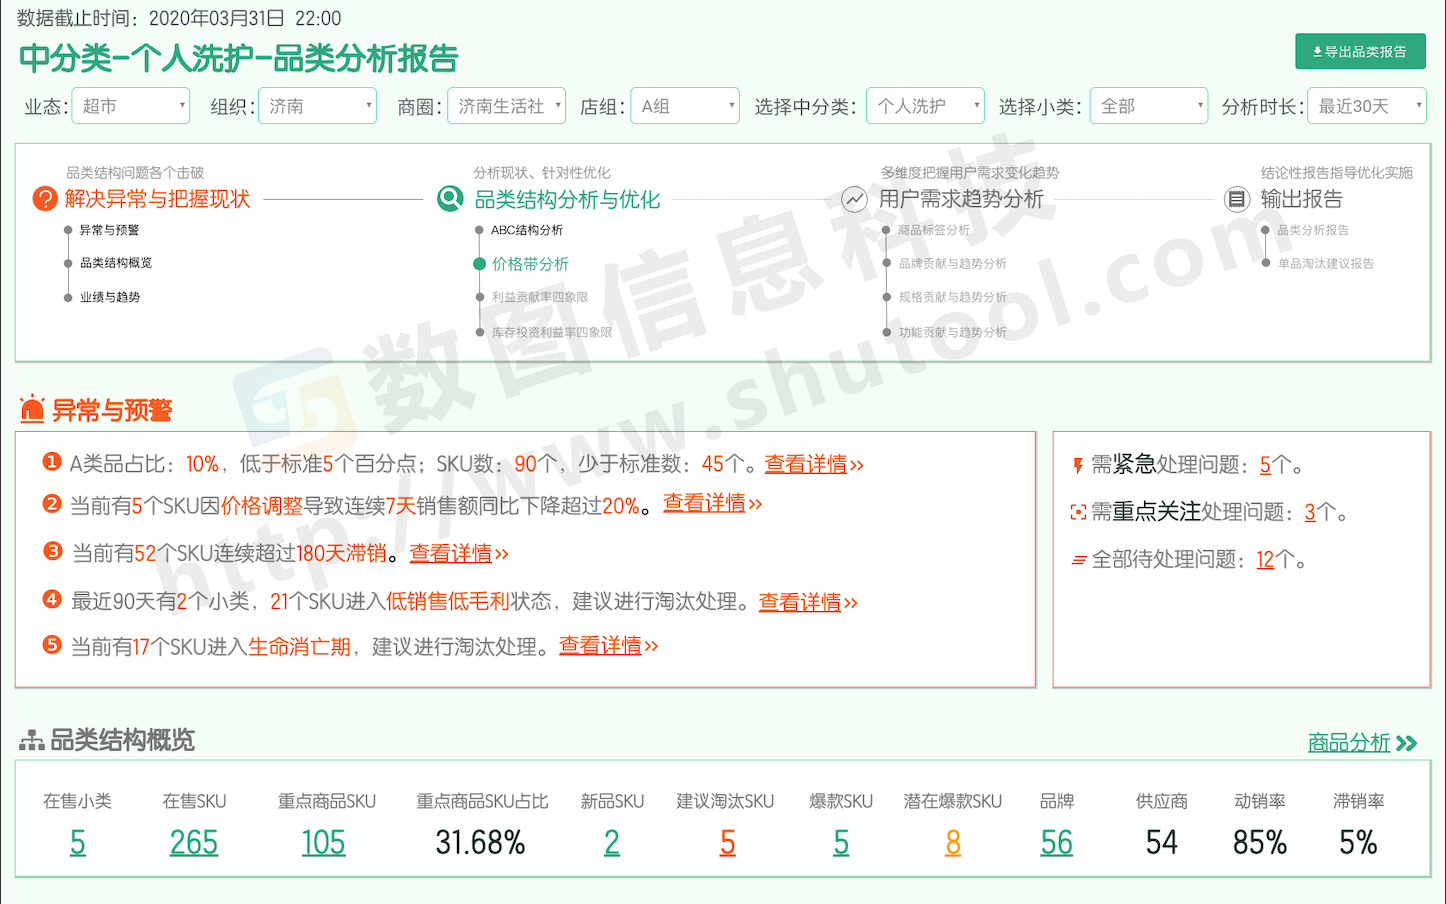Image resolution: width=1446 pixels, height=904 pixels.
Task: Select the 价格带分析 step
Action: [x=530, y=264]
